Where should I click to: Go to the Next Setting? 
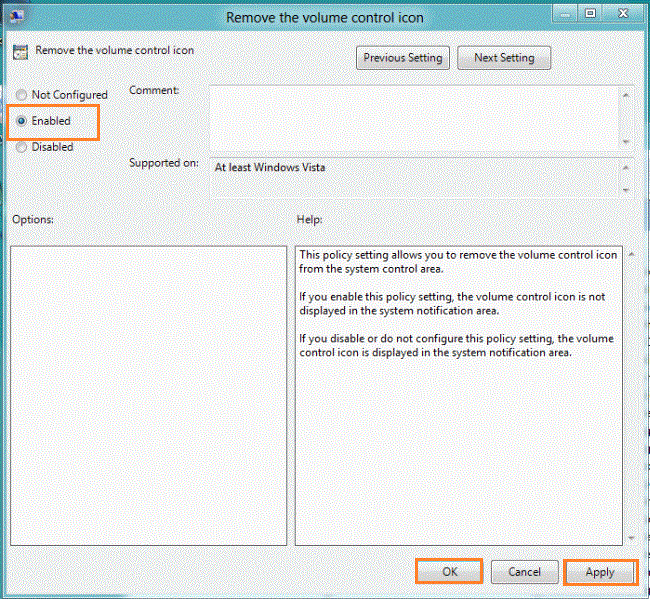point(504,58)
